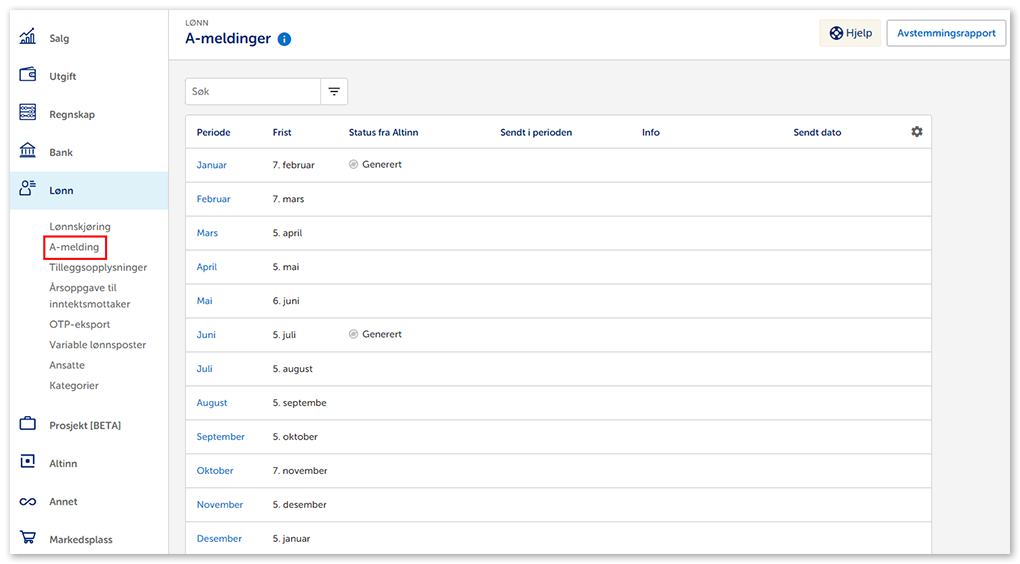Click the Bank building icon
Viewport: 1020px width, 564px height.
pyautogui.click(x=28, y=152)
